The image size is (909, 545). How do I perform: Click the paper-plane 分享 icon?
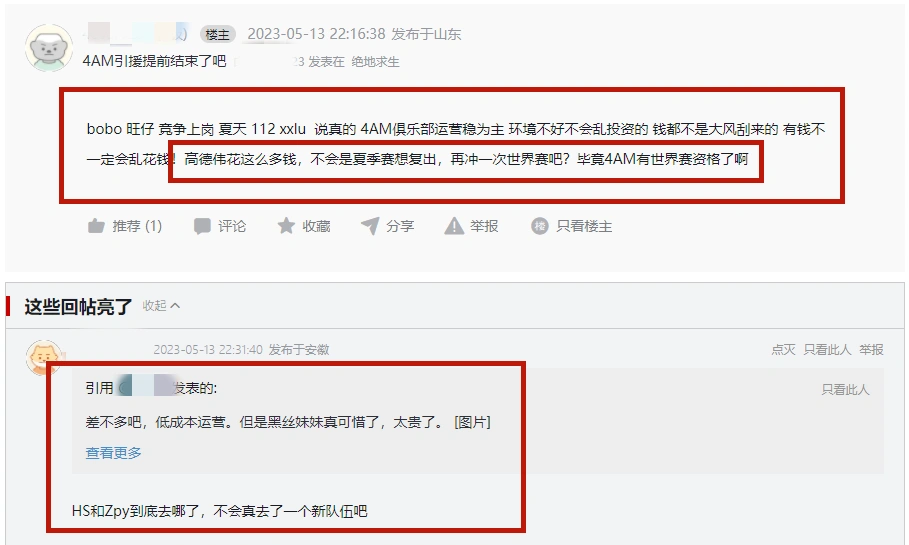pyautogui.click(x=370, y=226)
